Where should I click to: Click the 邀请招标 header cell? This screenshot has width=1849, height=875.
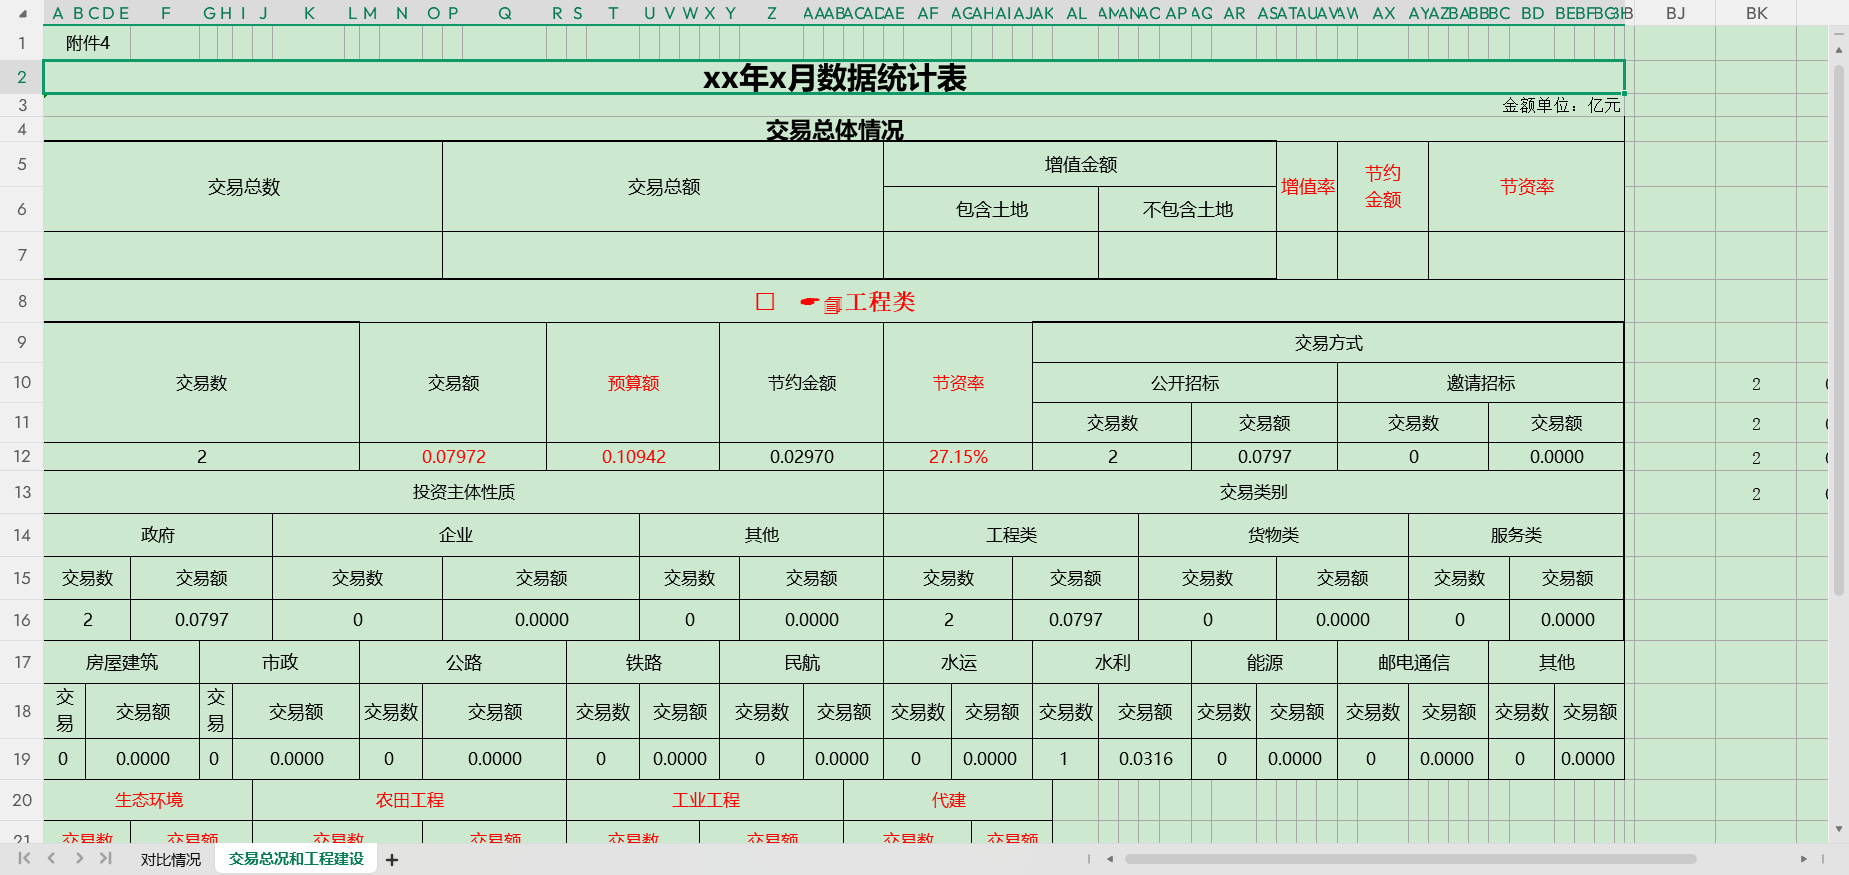pos(1481,383)
